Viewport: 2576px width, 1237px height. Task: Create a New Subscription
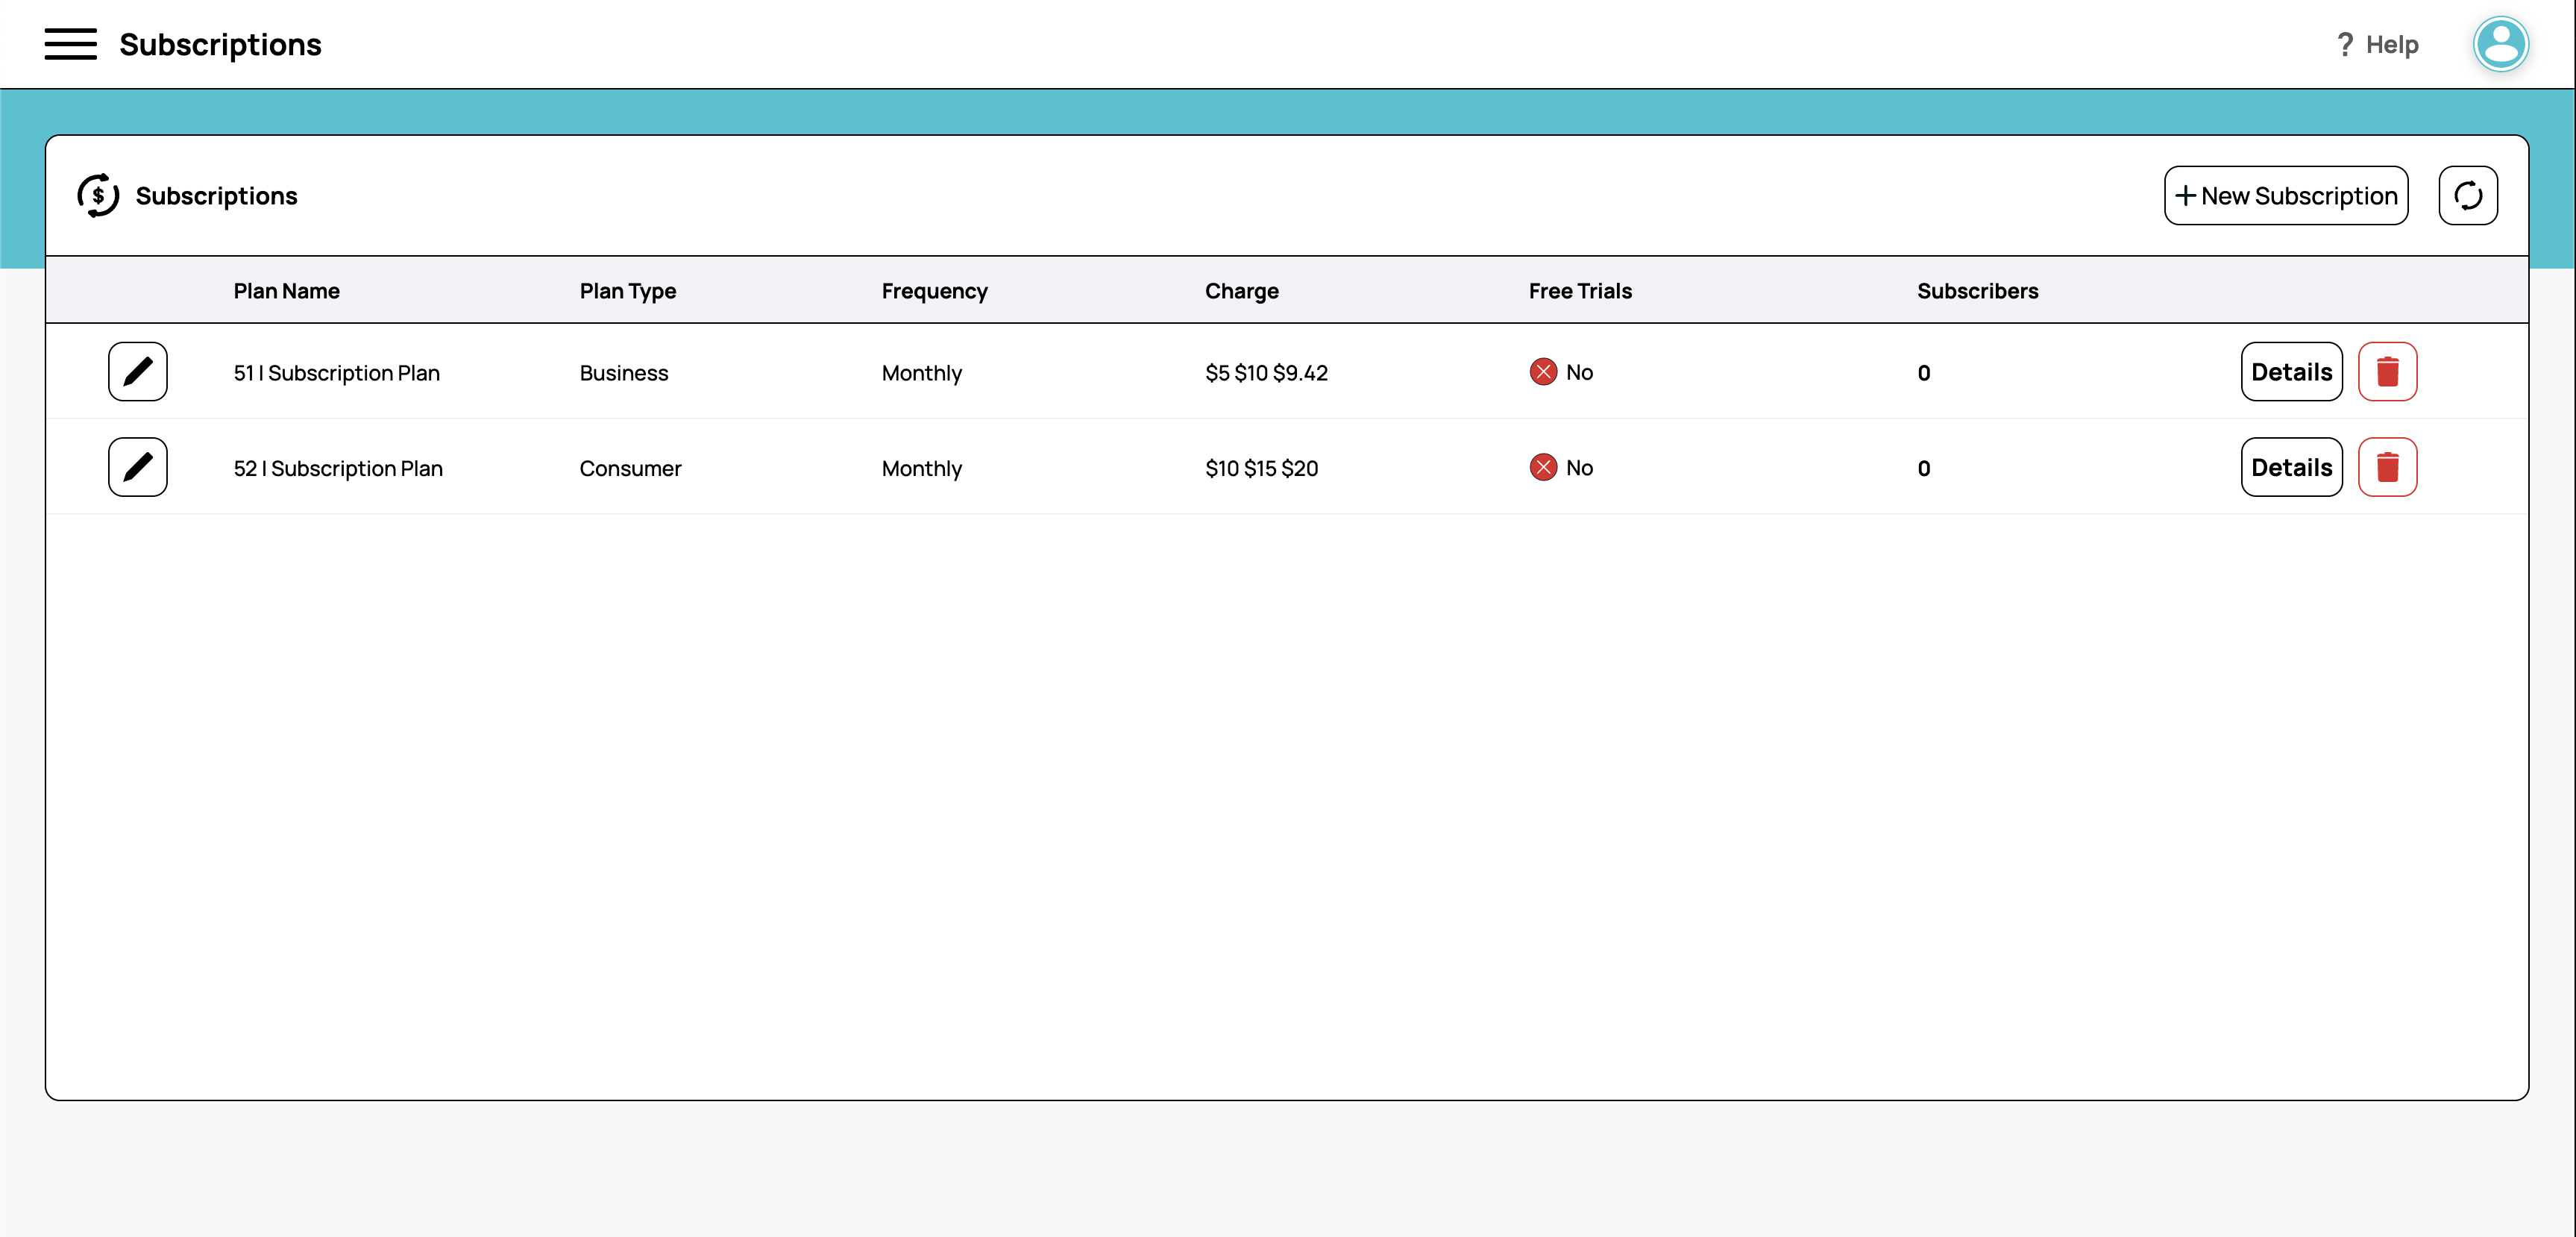[2285, 195]
